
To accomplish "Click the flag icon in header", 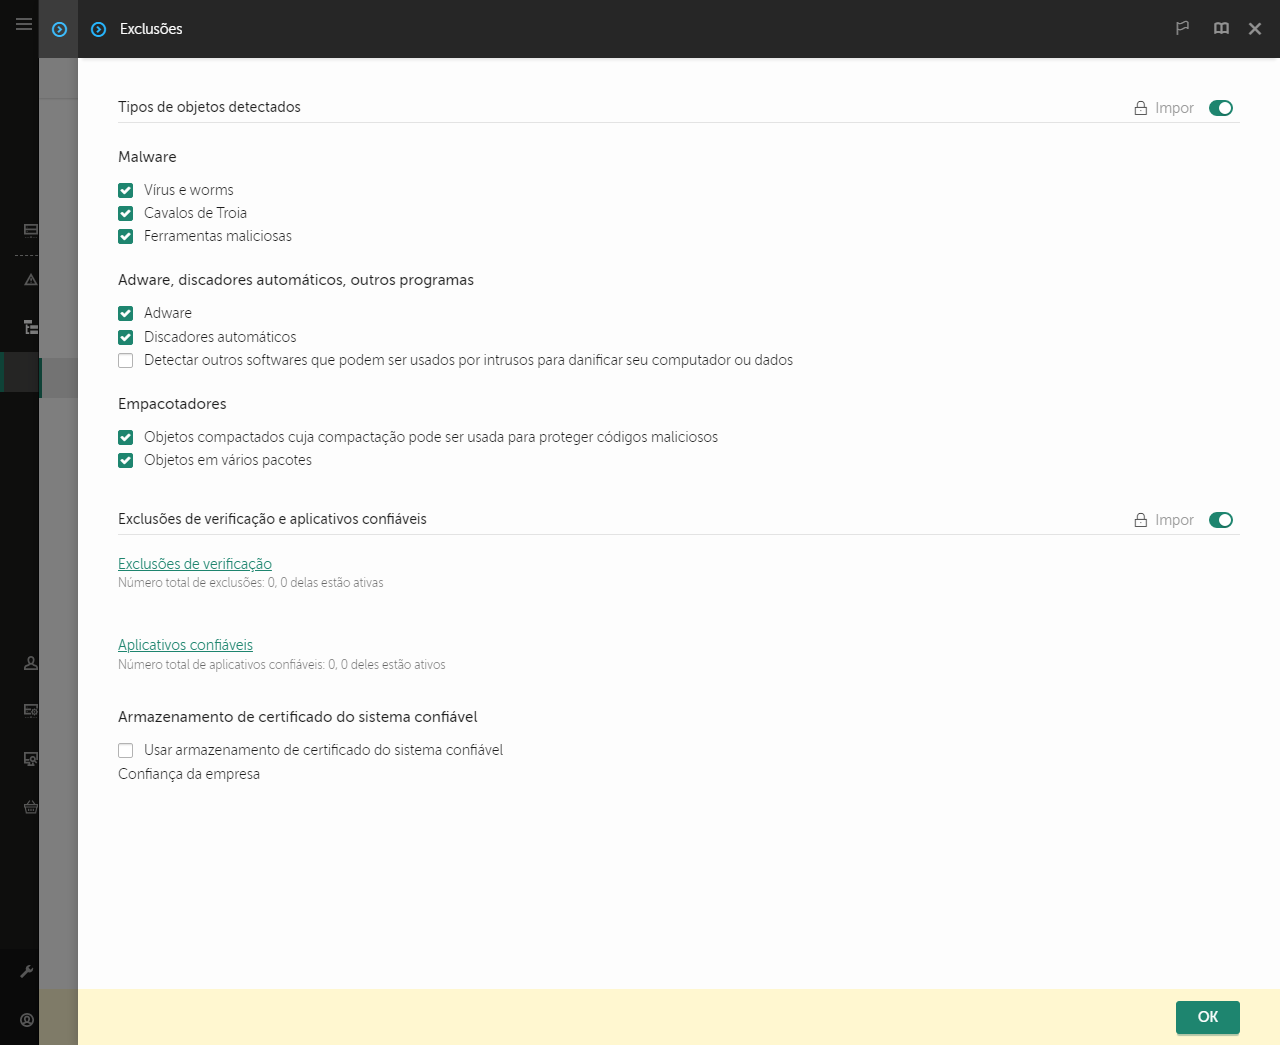I will [x=1182, y=28].
